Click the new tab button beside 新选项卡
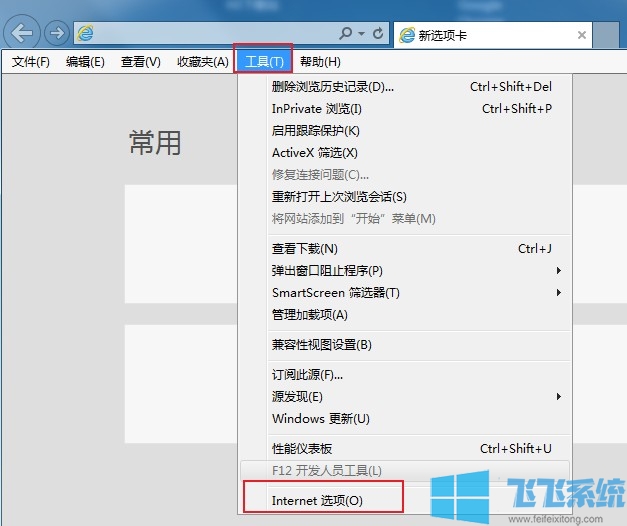 tap(606, 35)
